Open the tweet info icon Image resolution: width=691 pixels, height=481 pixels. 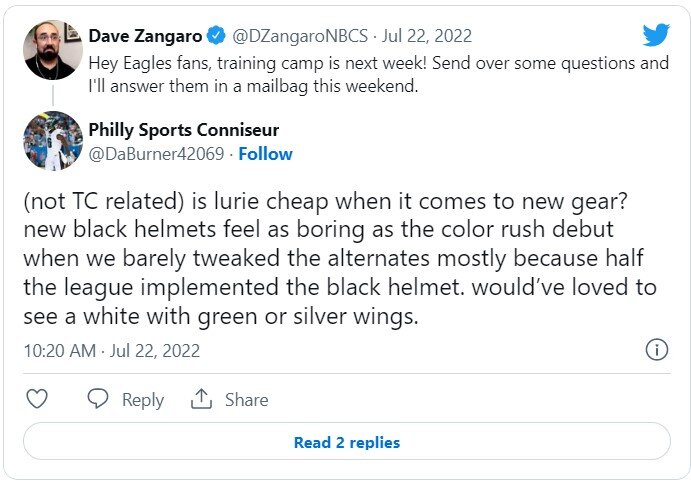pyautogui.click(x=656, y=350)
